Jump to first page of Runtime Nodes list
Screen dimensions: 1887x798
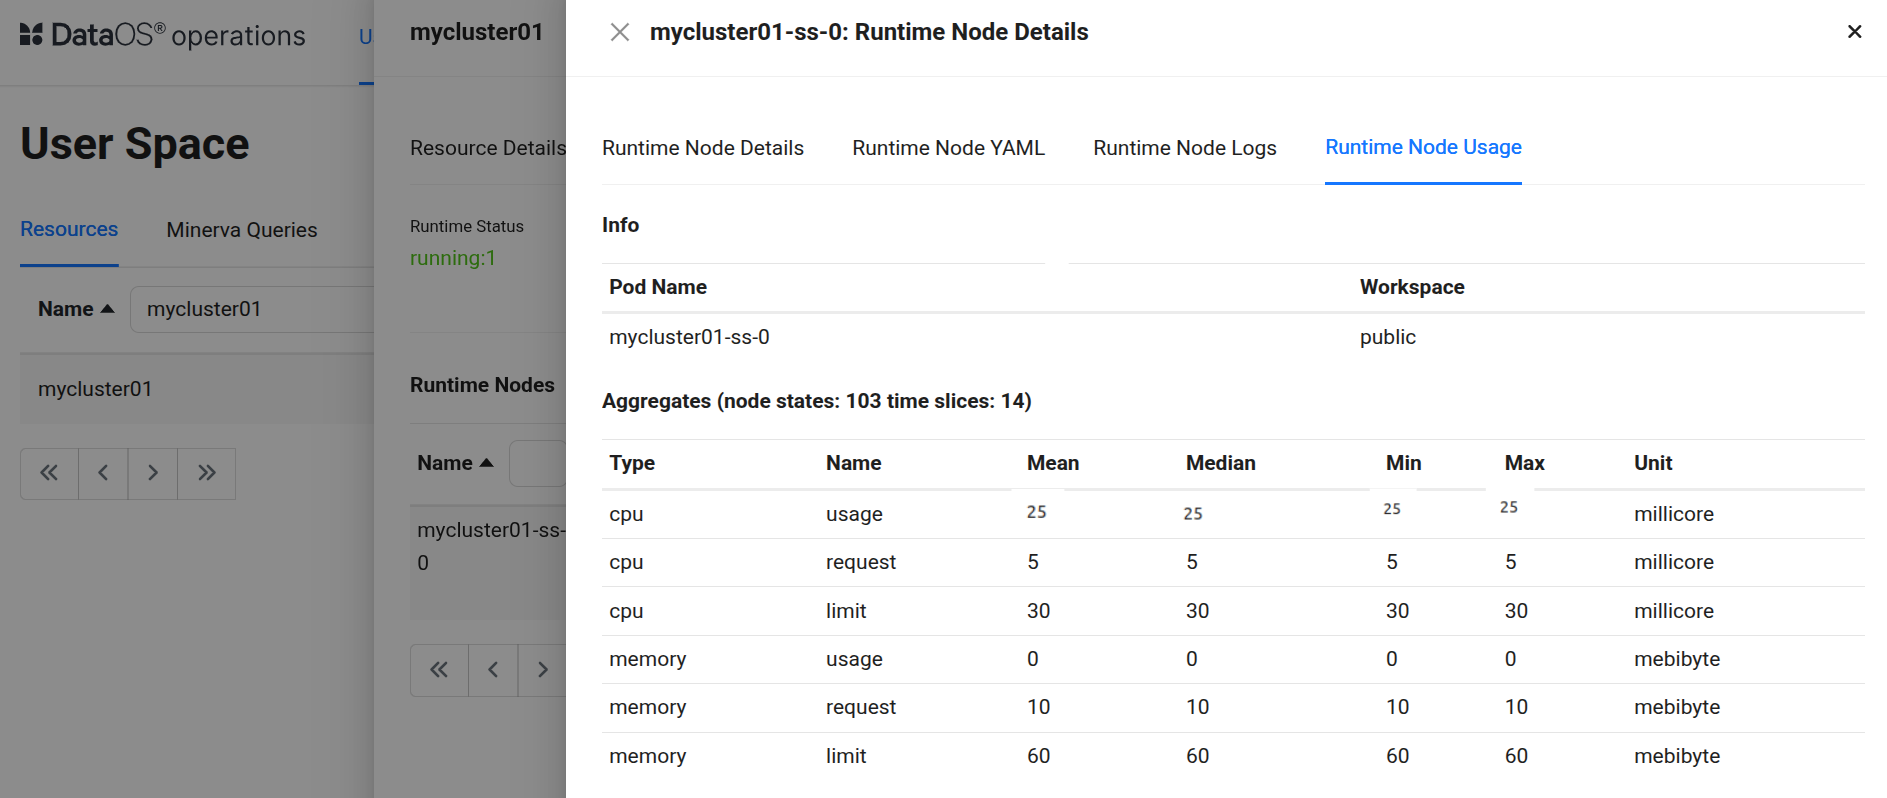[439, 670]
